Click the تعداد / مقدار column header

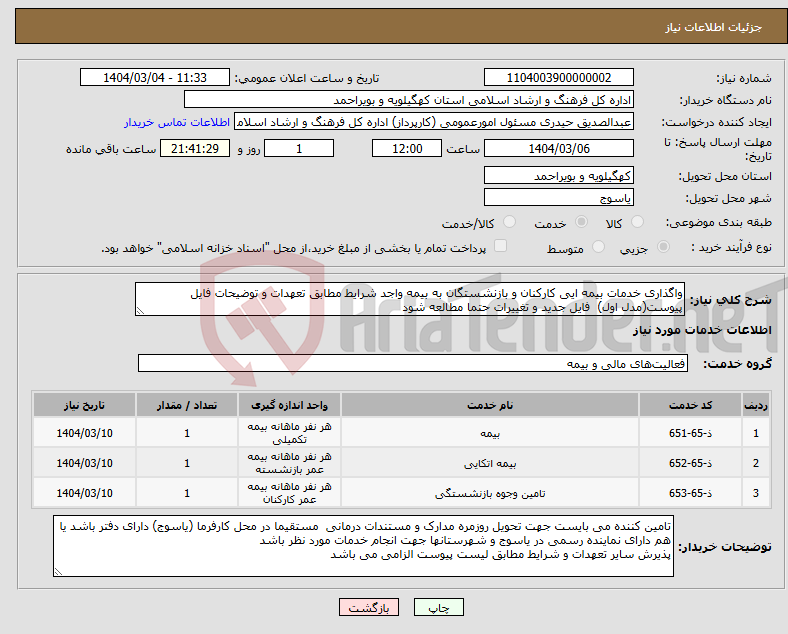click(187, 405)
